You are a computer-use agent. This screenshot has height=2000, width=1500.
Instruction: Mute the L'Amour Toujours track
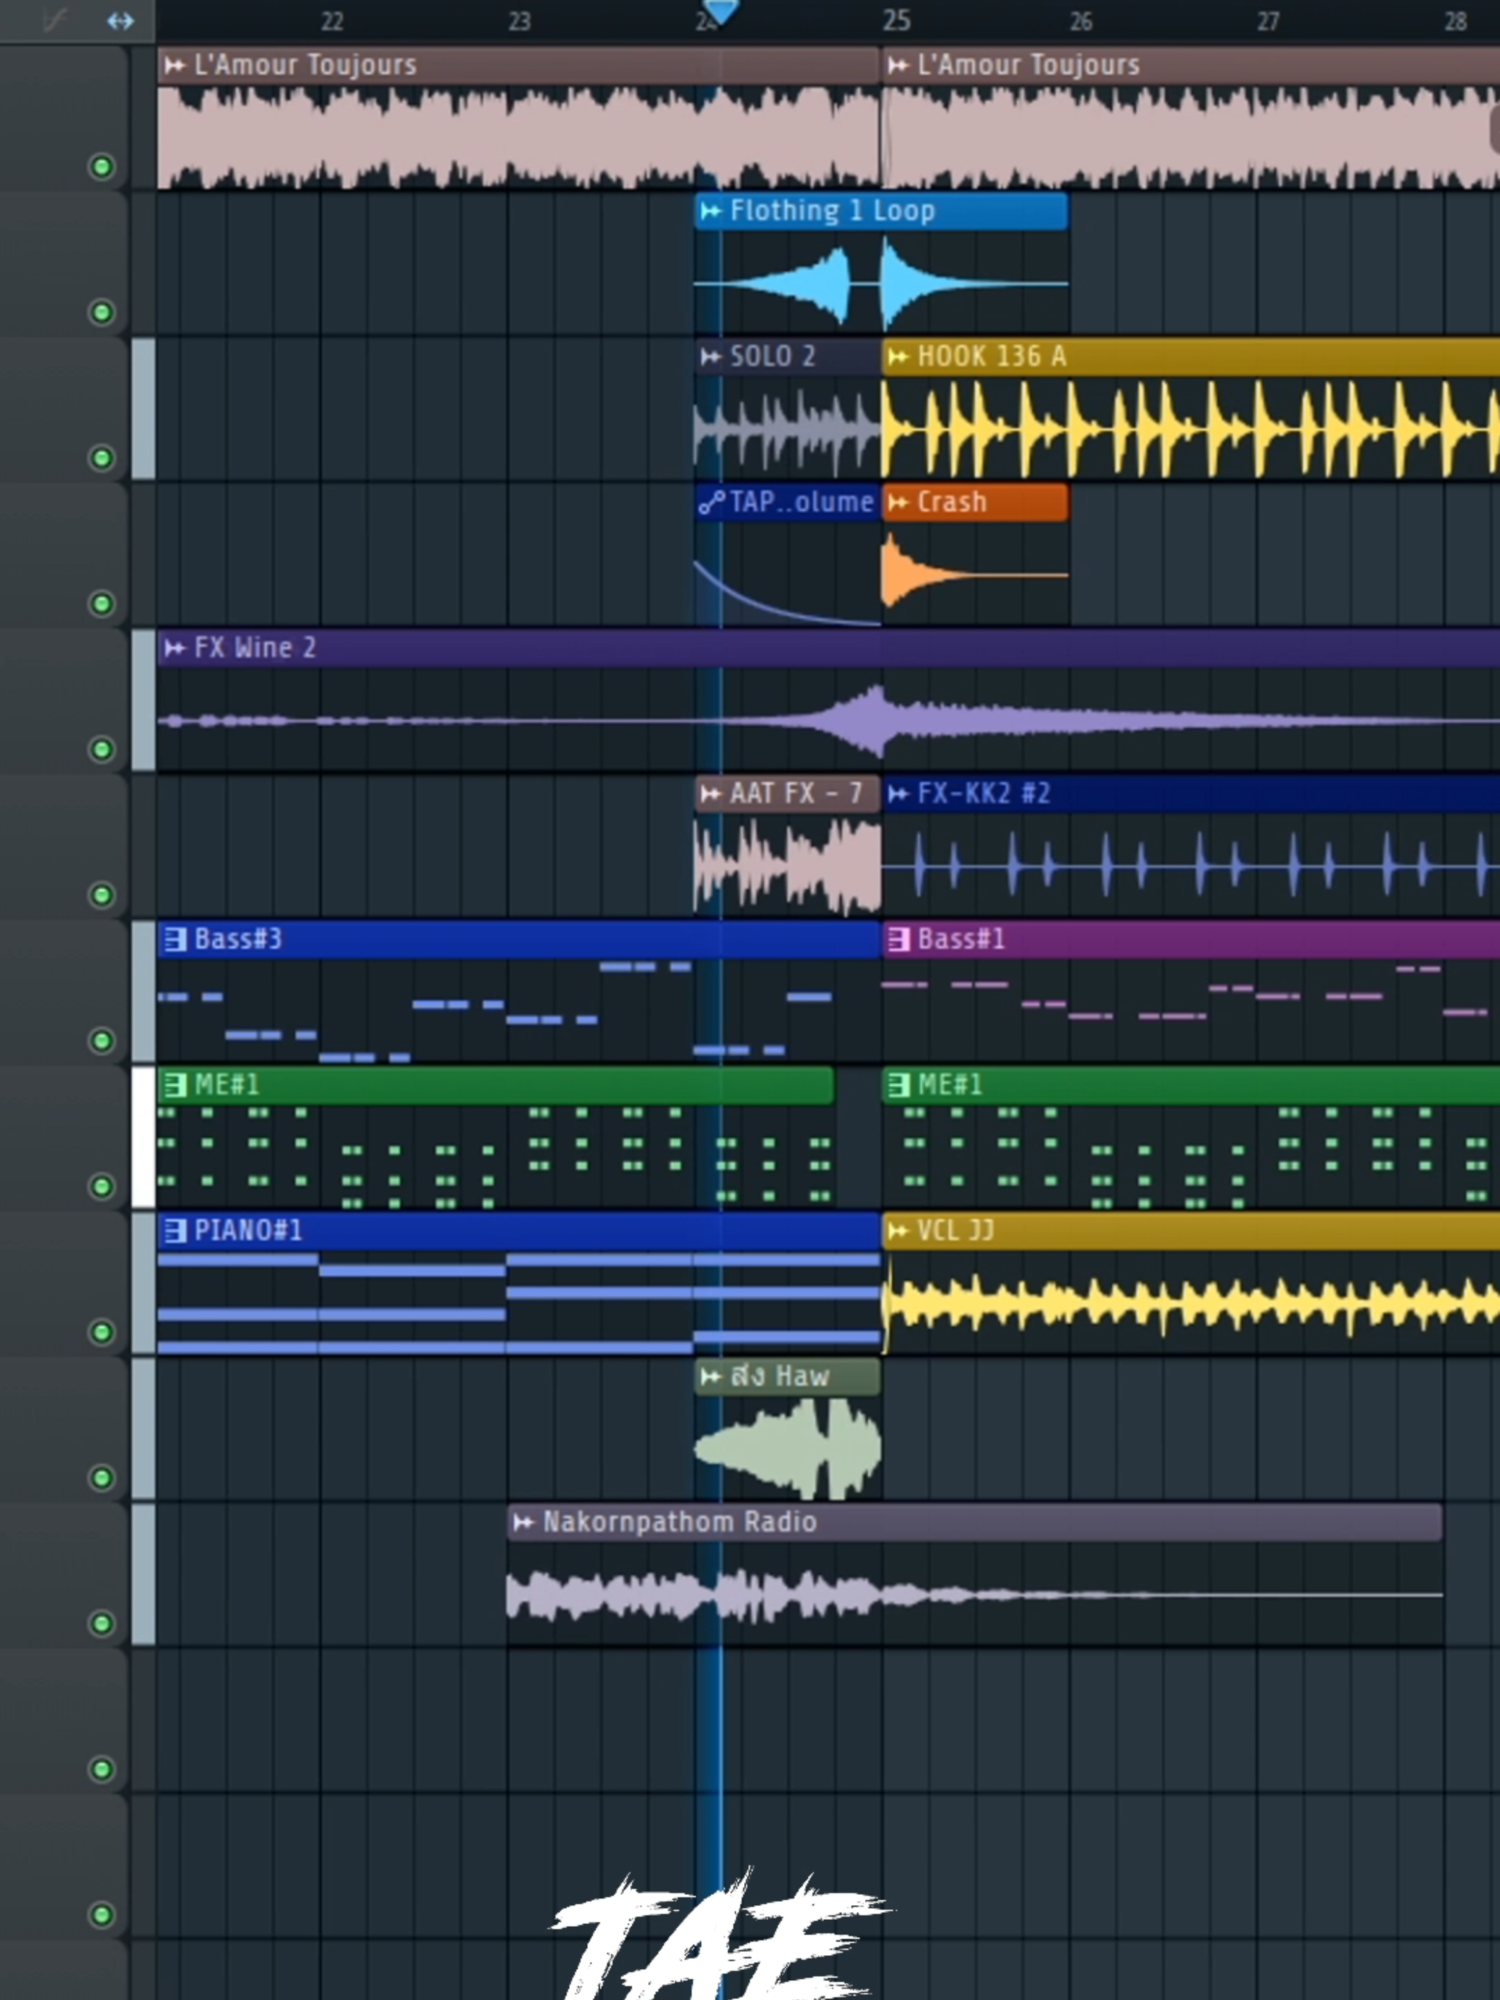[x=101, y=167]
